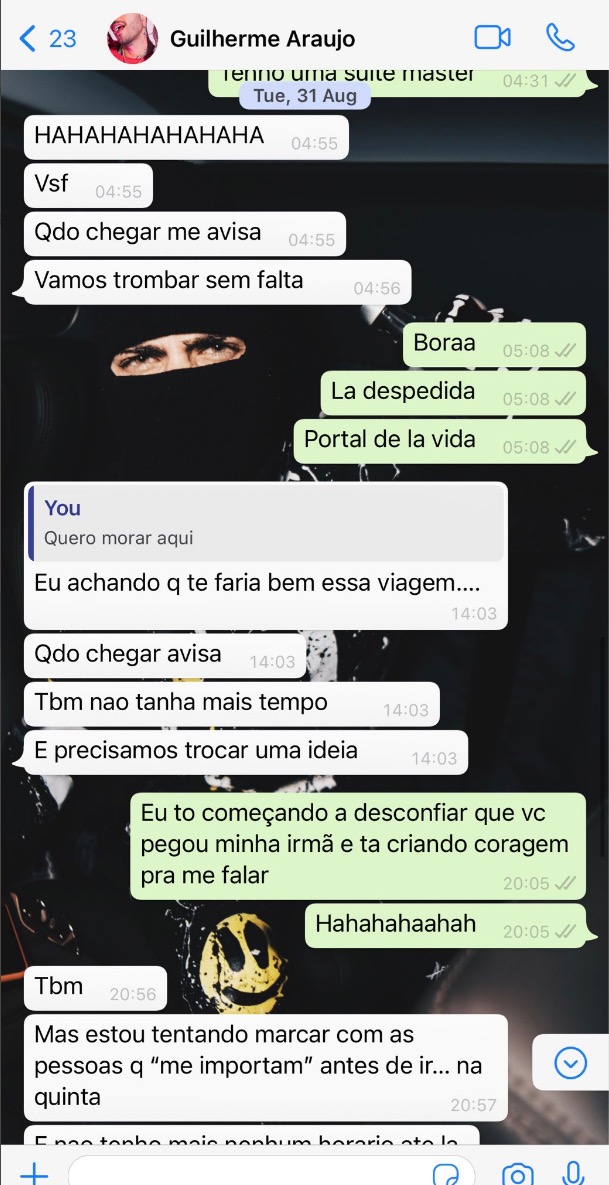Open Guilherme Araujo's profile picture

point(132,38)
